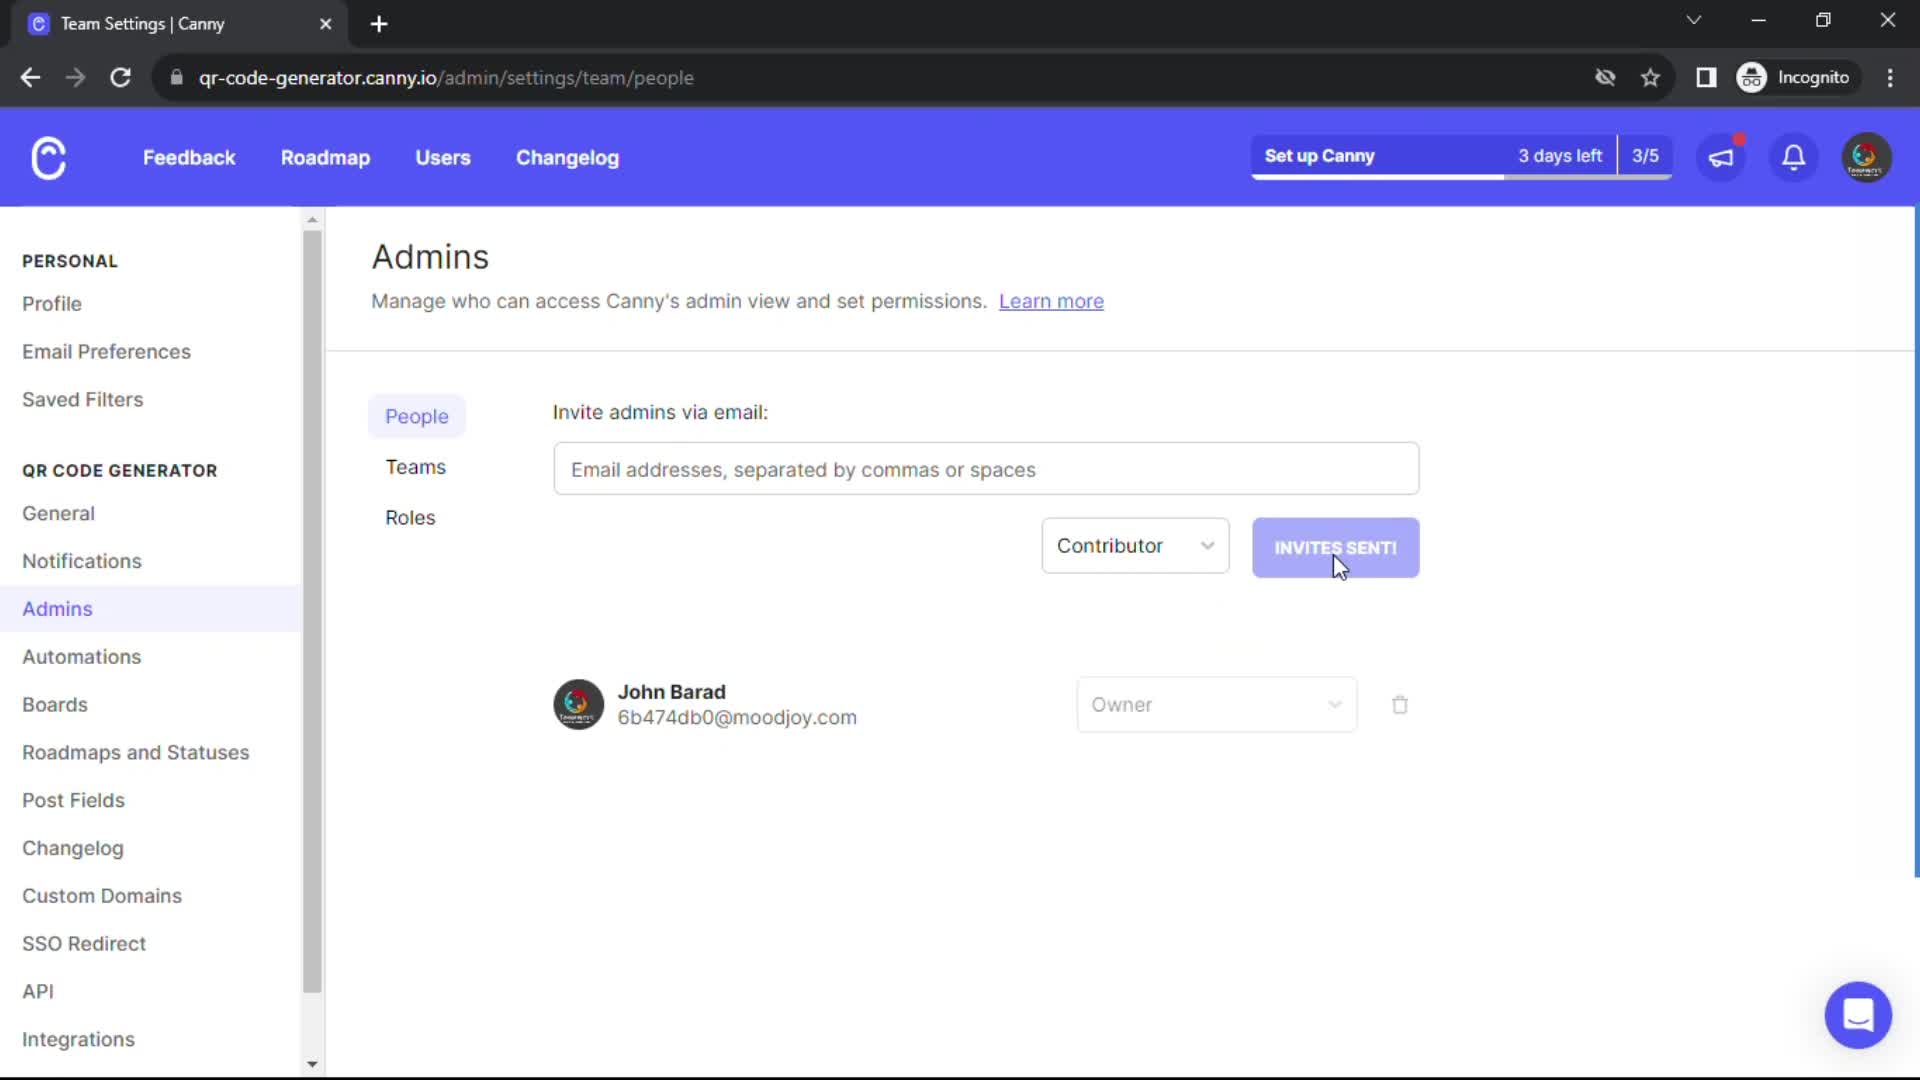Click INVITES SENT button
Viewport: 1920px width, 1080px height.
click(1336, 547)
